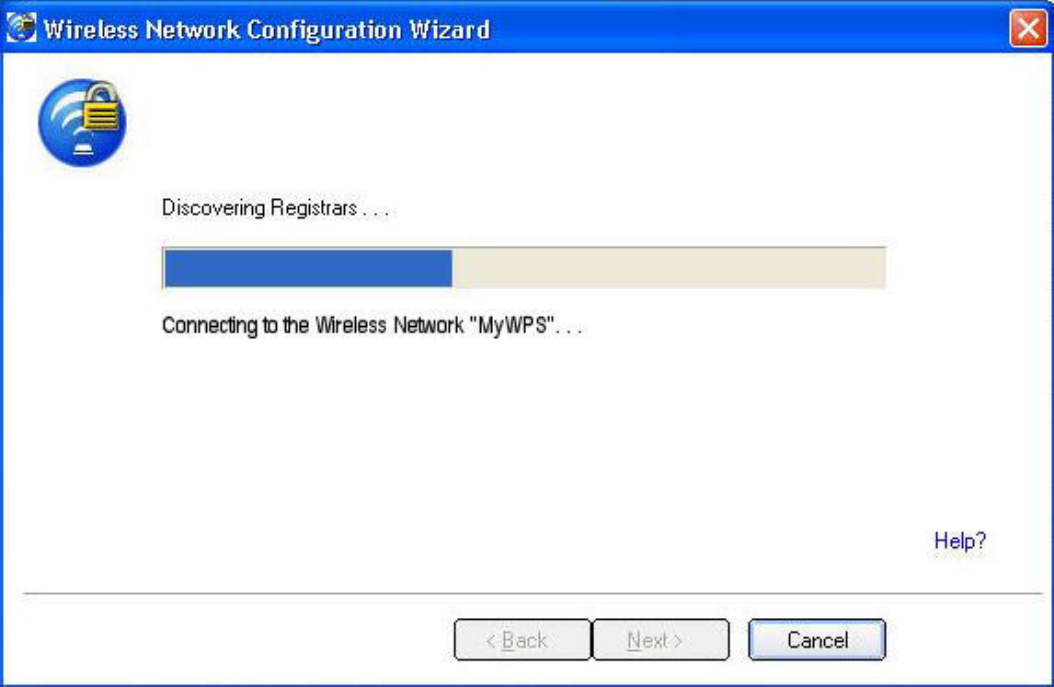The height and width of the screenshot is (687, 1054).
Task: Click the gold padlock on the wireless logo
Action: (x=102, y=106)
